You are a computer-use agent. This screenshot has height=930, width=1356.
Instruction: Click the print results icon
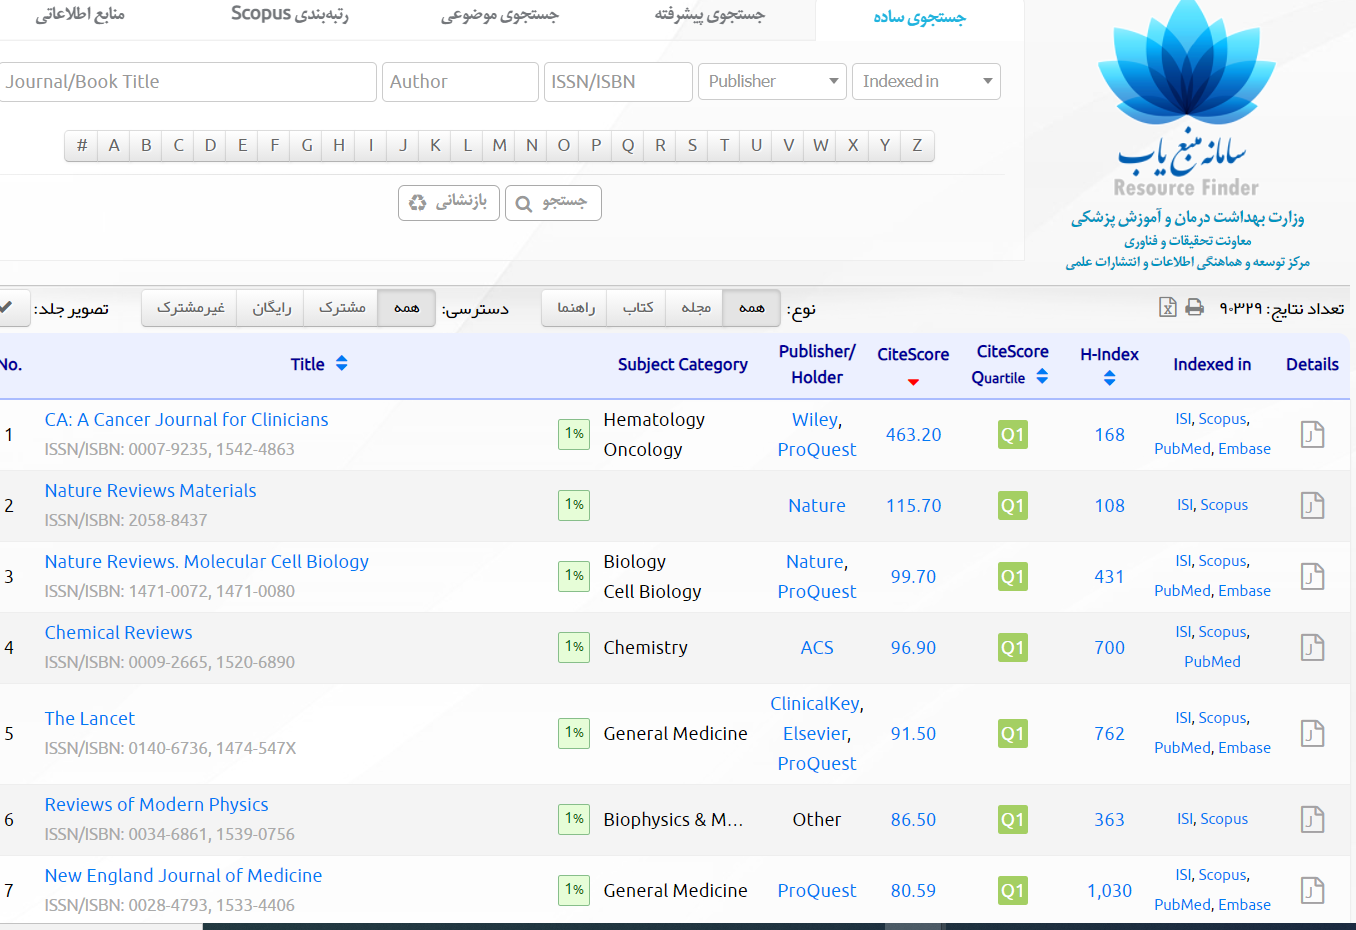(1194, 308)
